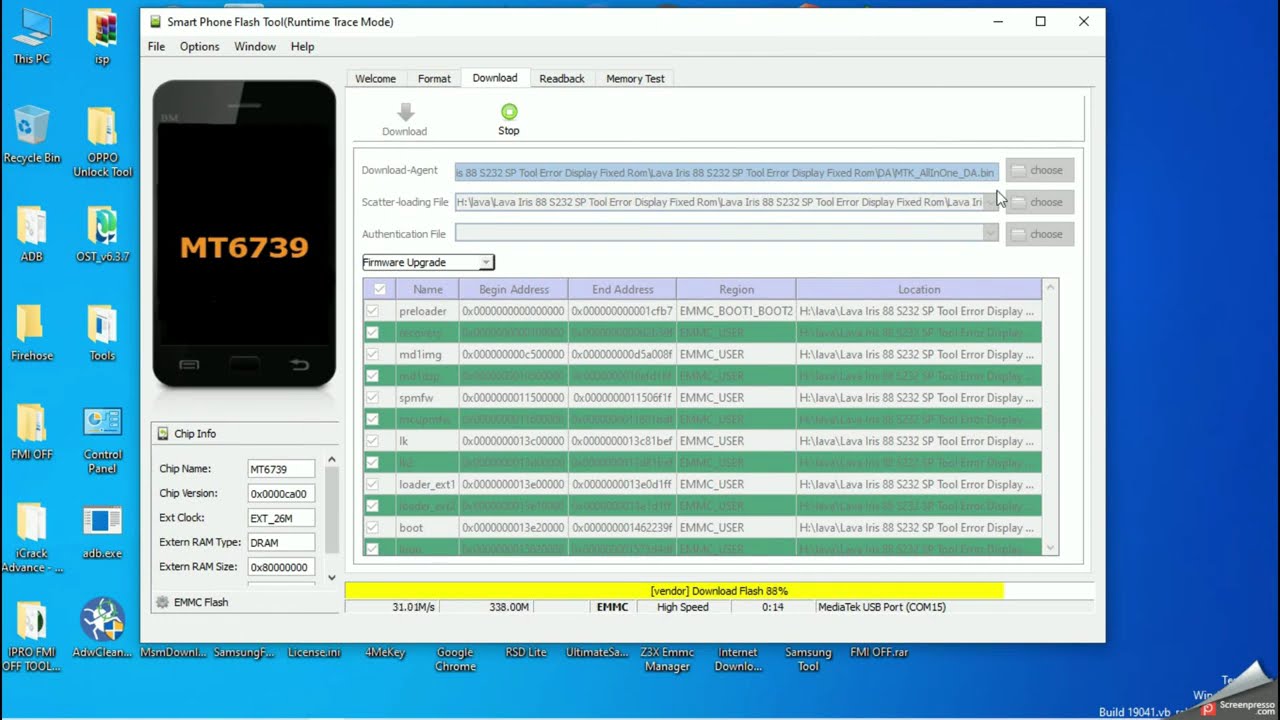The width and height of the screenshot is (1280, 720).
Task: Click the Begin Address column header
Action: click(513, 289)
